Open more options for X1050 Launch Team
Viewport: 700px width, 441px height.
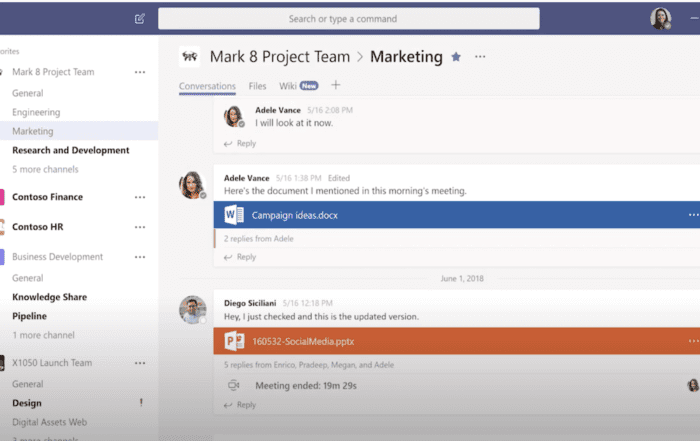coord(140,363)
